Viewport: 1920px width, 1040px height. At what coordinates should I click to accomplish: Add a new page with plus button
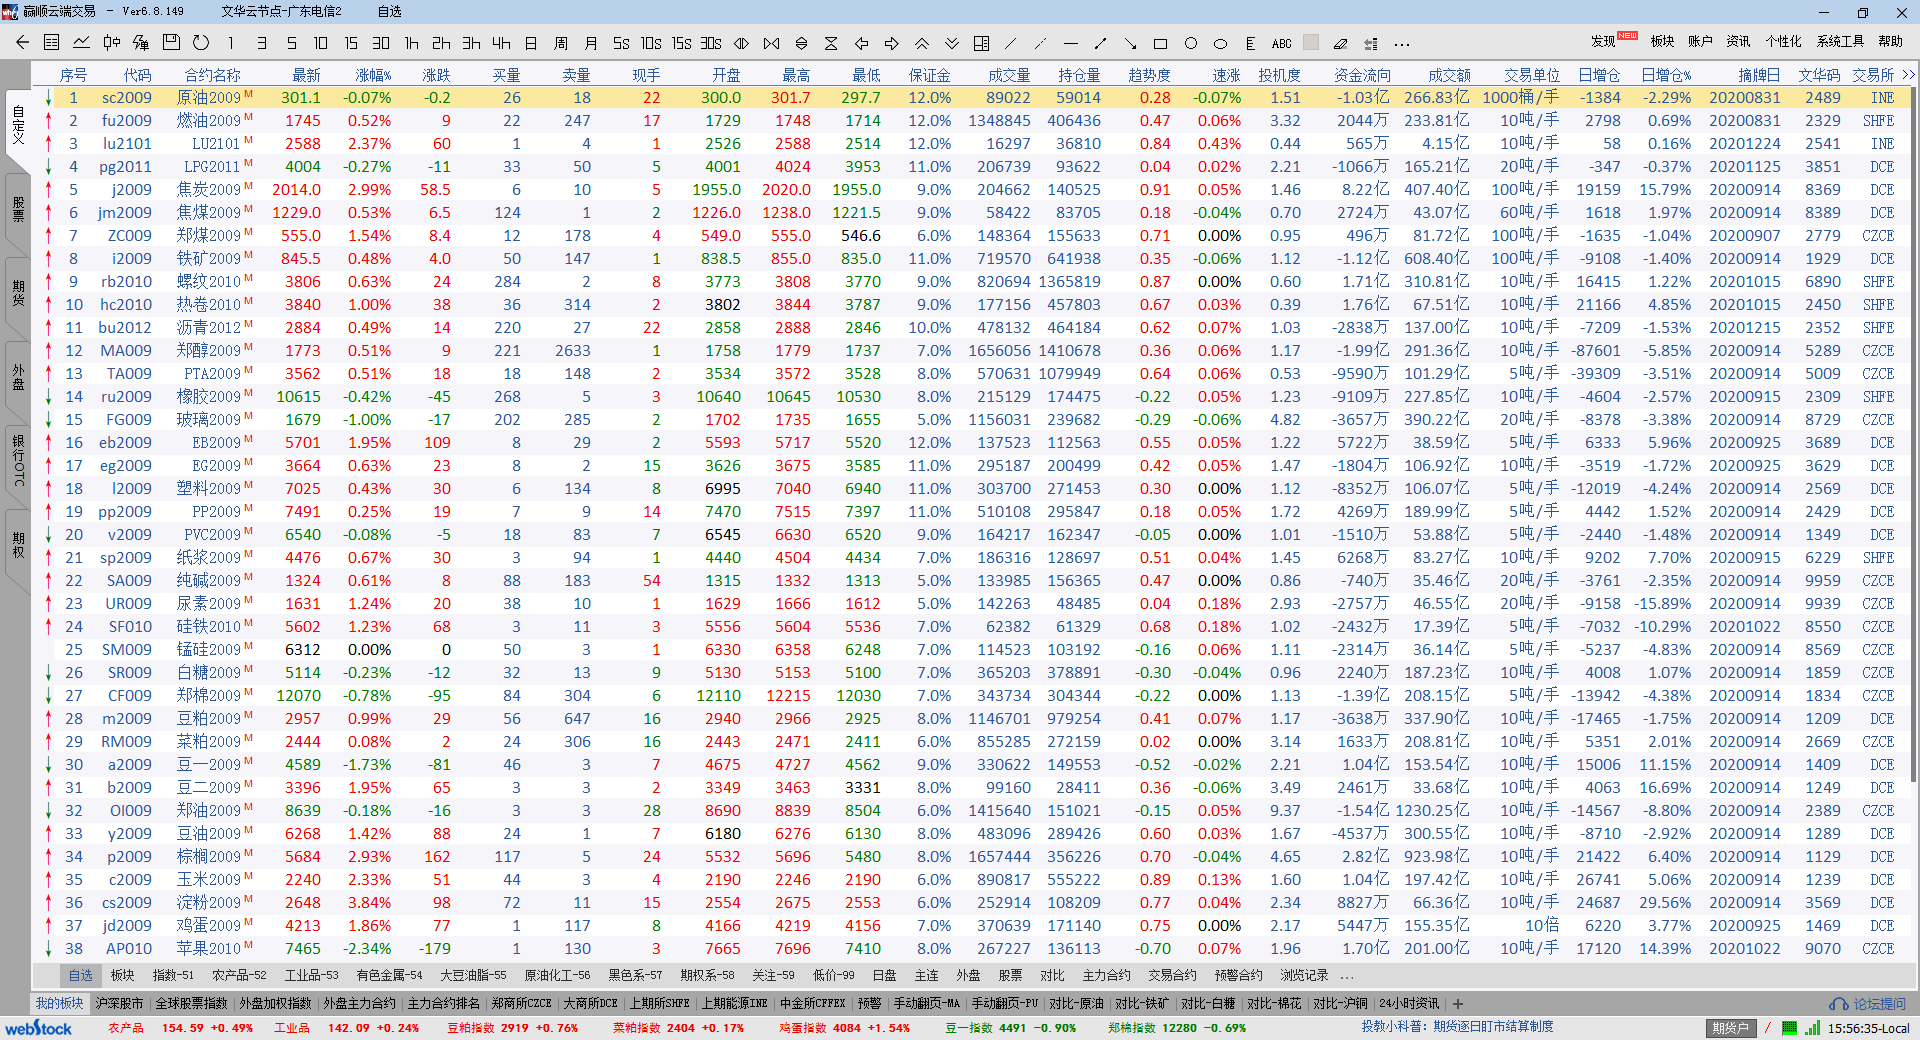(x=1458, y=1004)
